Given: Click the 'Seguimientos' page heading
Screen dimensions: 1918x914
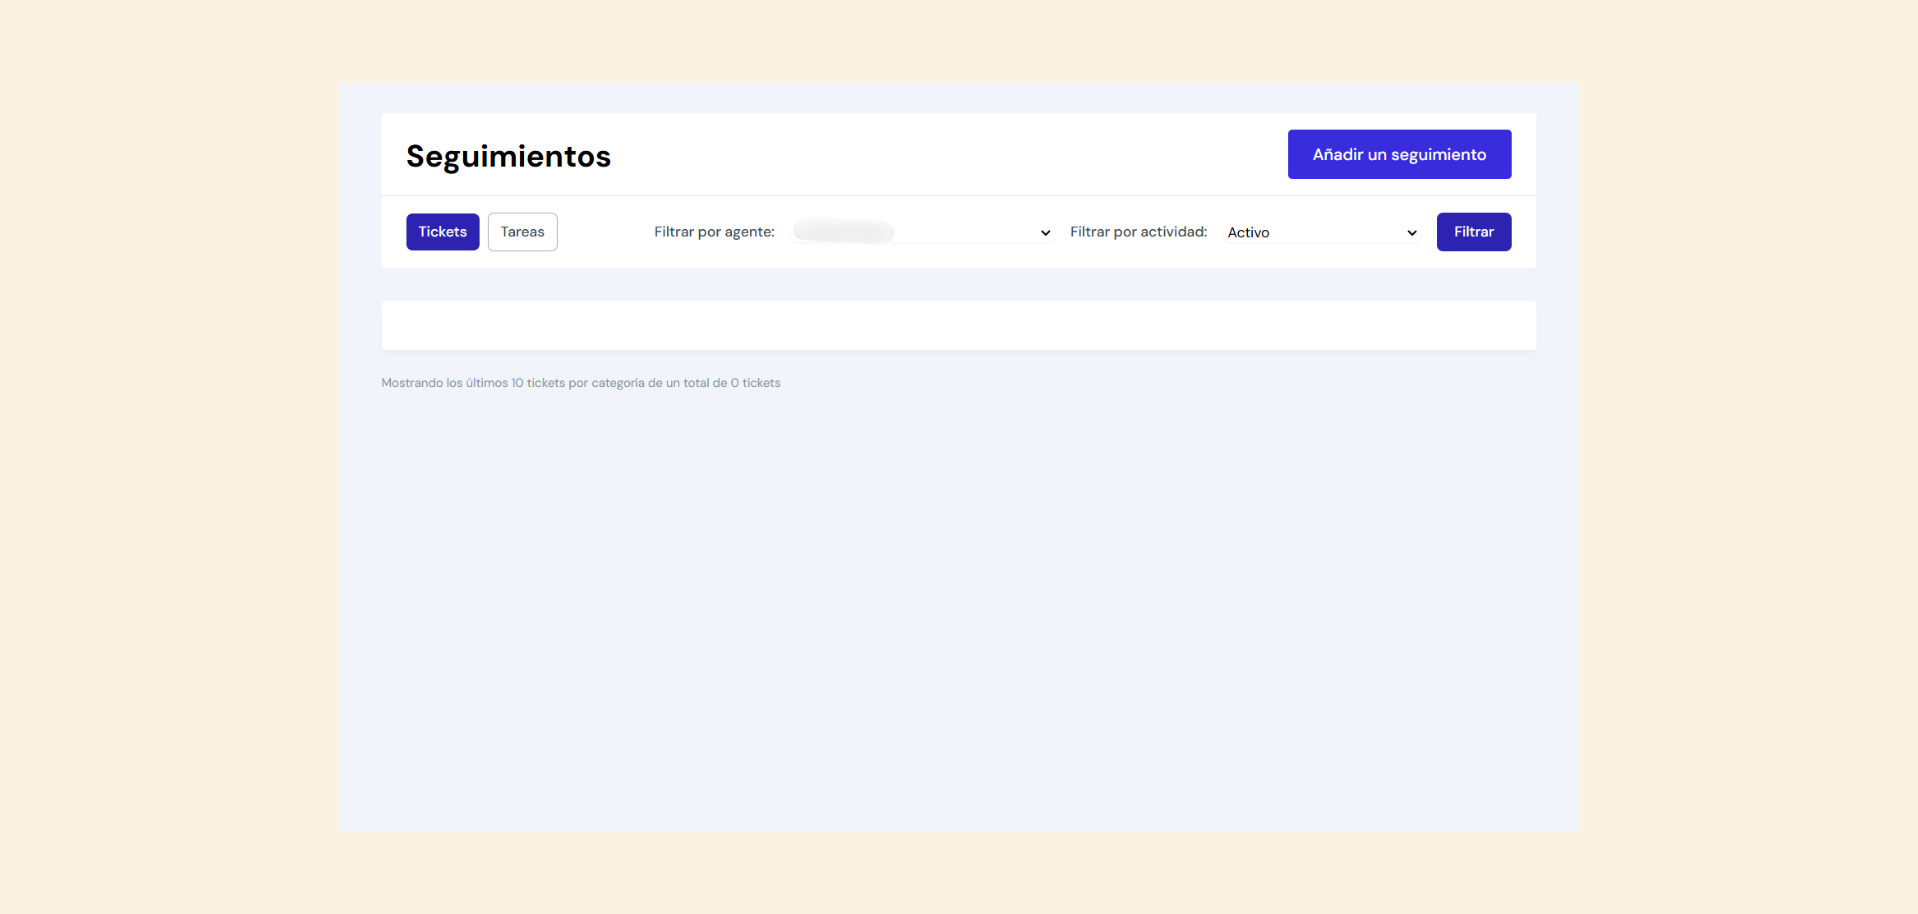Looking at the screenshot, I should click(508, 156).
